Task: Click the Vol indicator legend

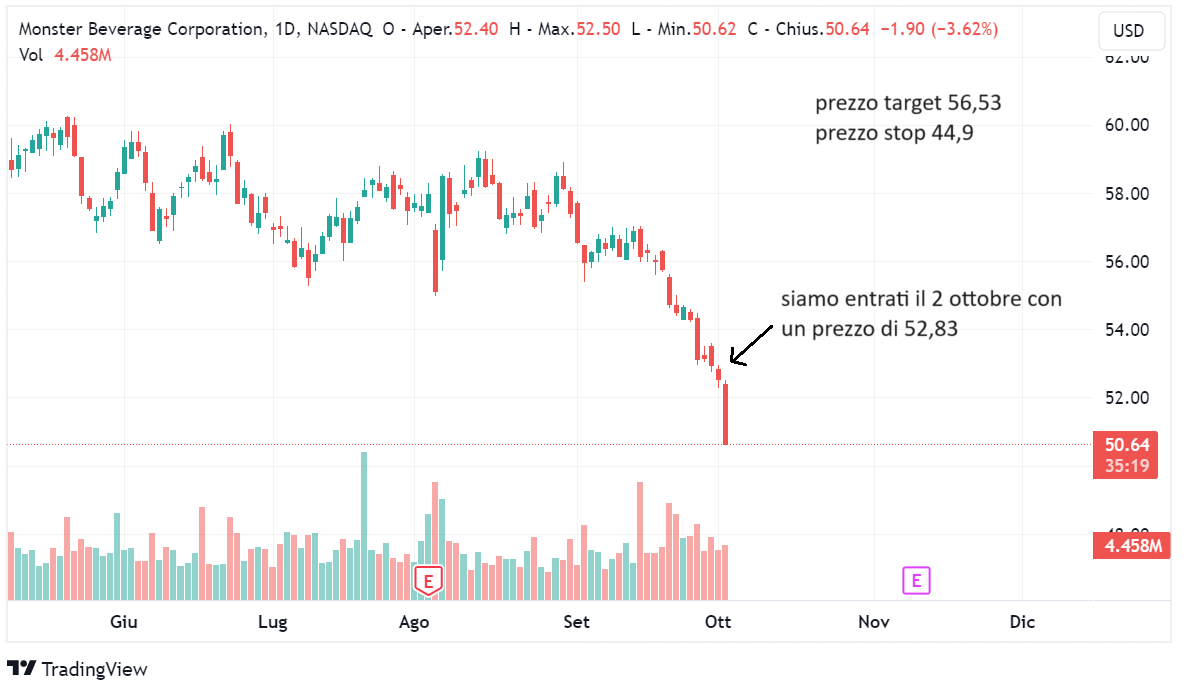Action: (x=65, y=55)
